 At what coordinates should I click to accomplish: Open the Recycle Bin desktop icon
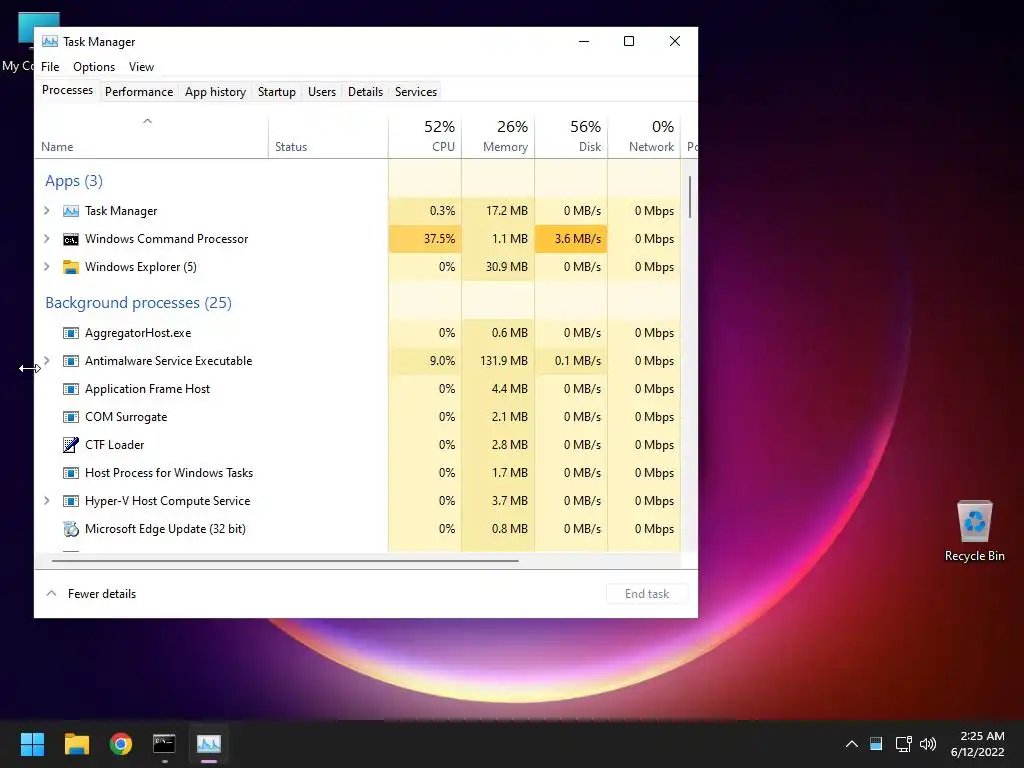pyautogui.click(x=974, y=531)
